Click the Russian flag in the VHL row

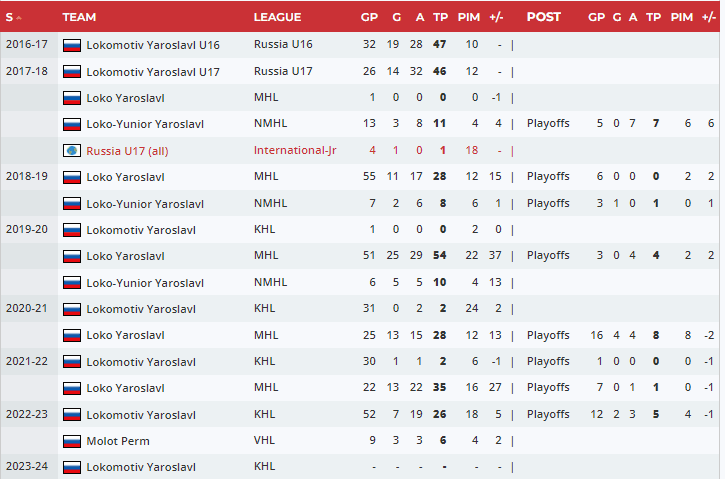[x=71, y=441]
